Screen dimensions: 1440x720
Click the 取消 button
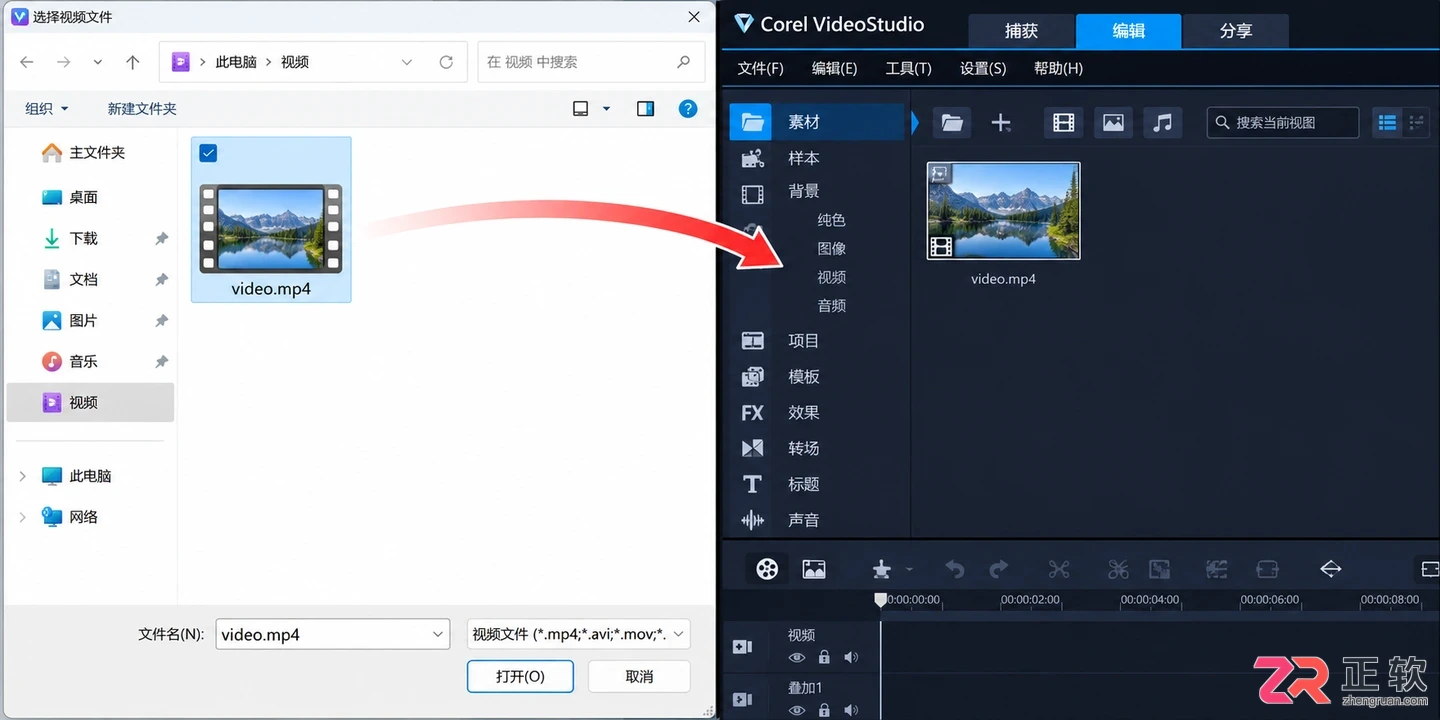(639, 677)
